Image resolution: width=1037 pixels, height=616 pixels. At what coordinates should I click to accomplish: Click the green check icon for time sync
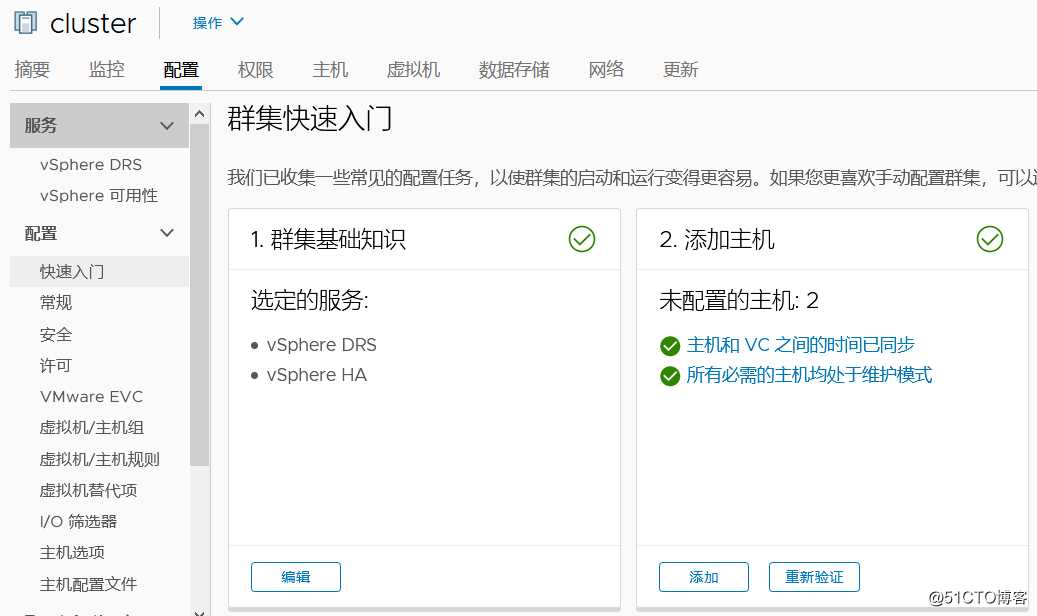click(670, 345)
